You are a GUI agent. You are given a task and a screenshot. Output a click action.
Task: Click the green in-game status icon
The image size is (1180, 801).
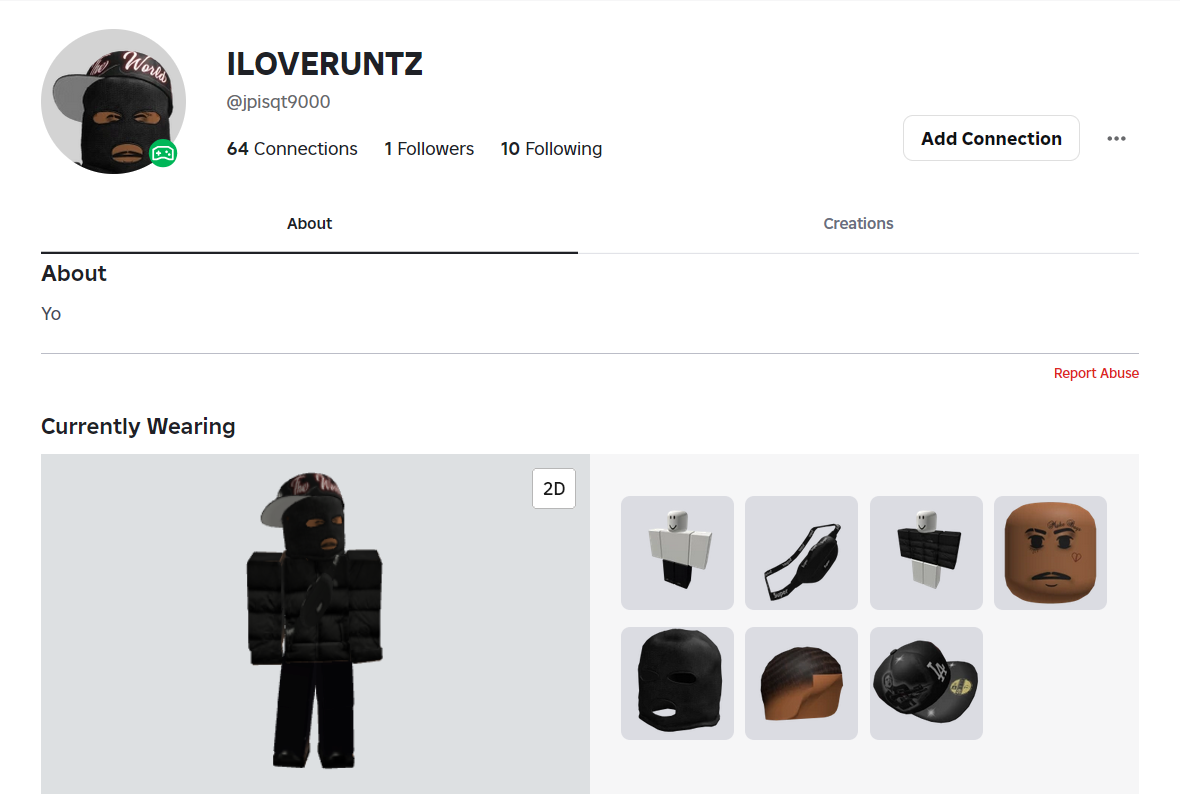pyautogui.click(x=163, y=153)
